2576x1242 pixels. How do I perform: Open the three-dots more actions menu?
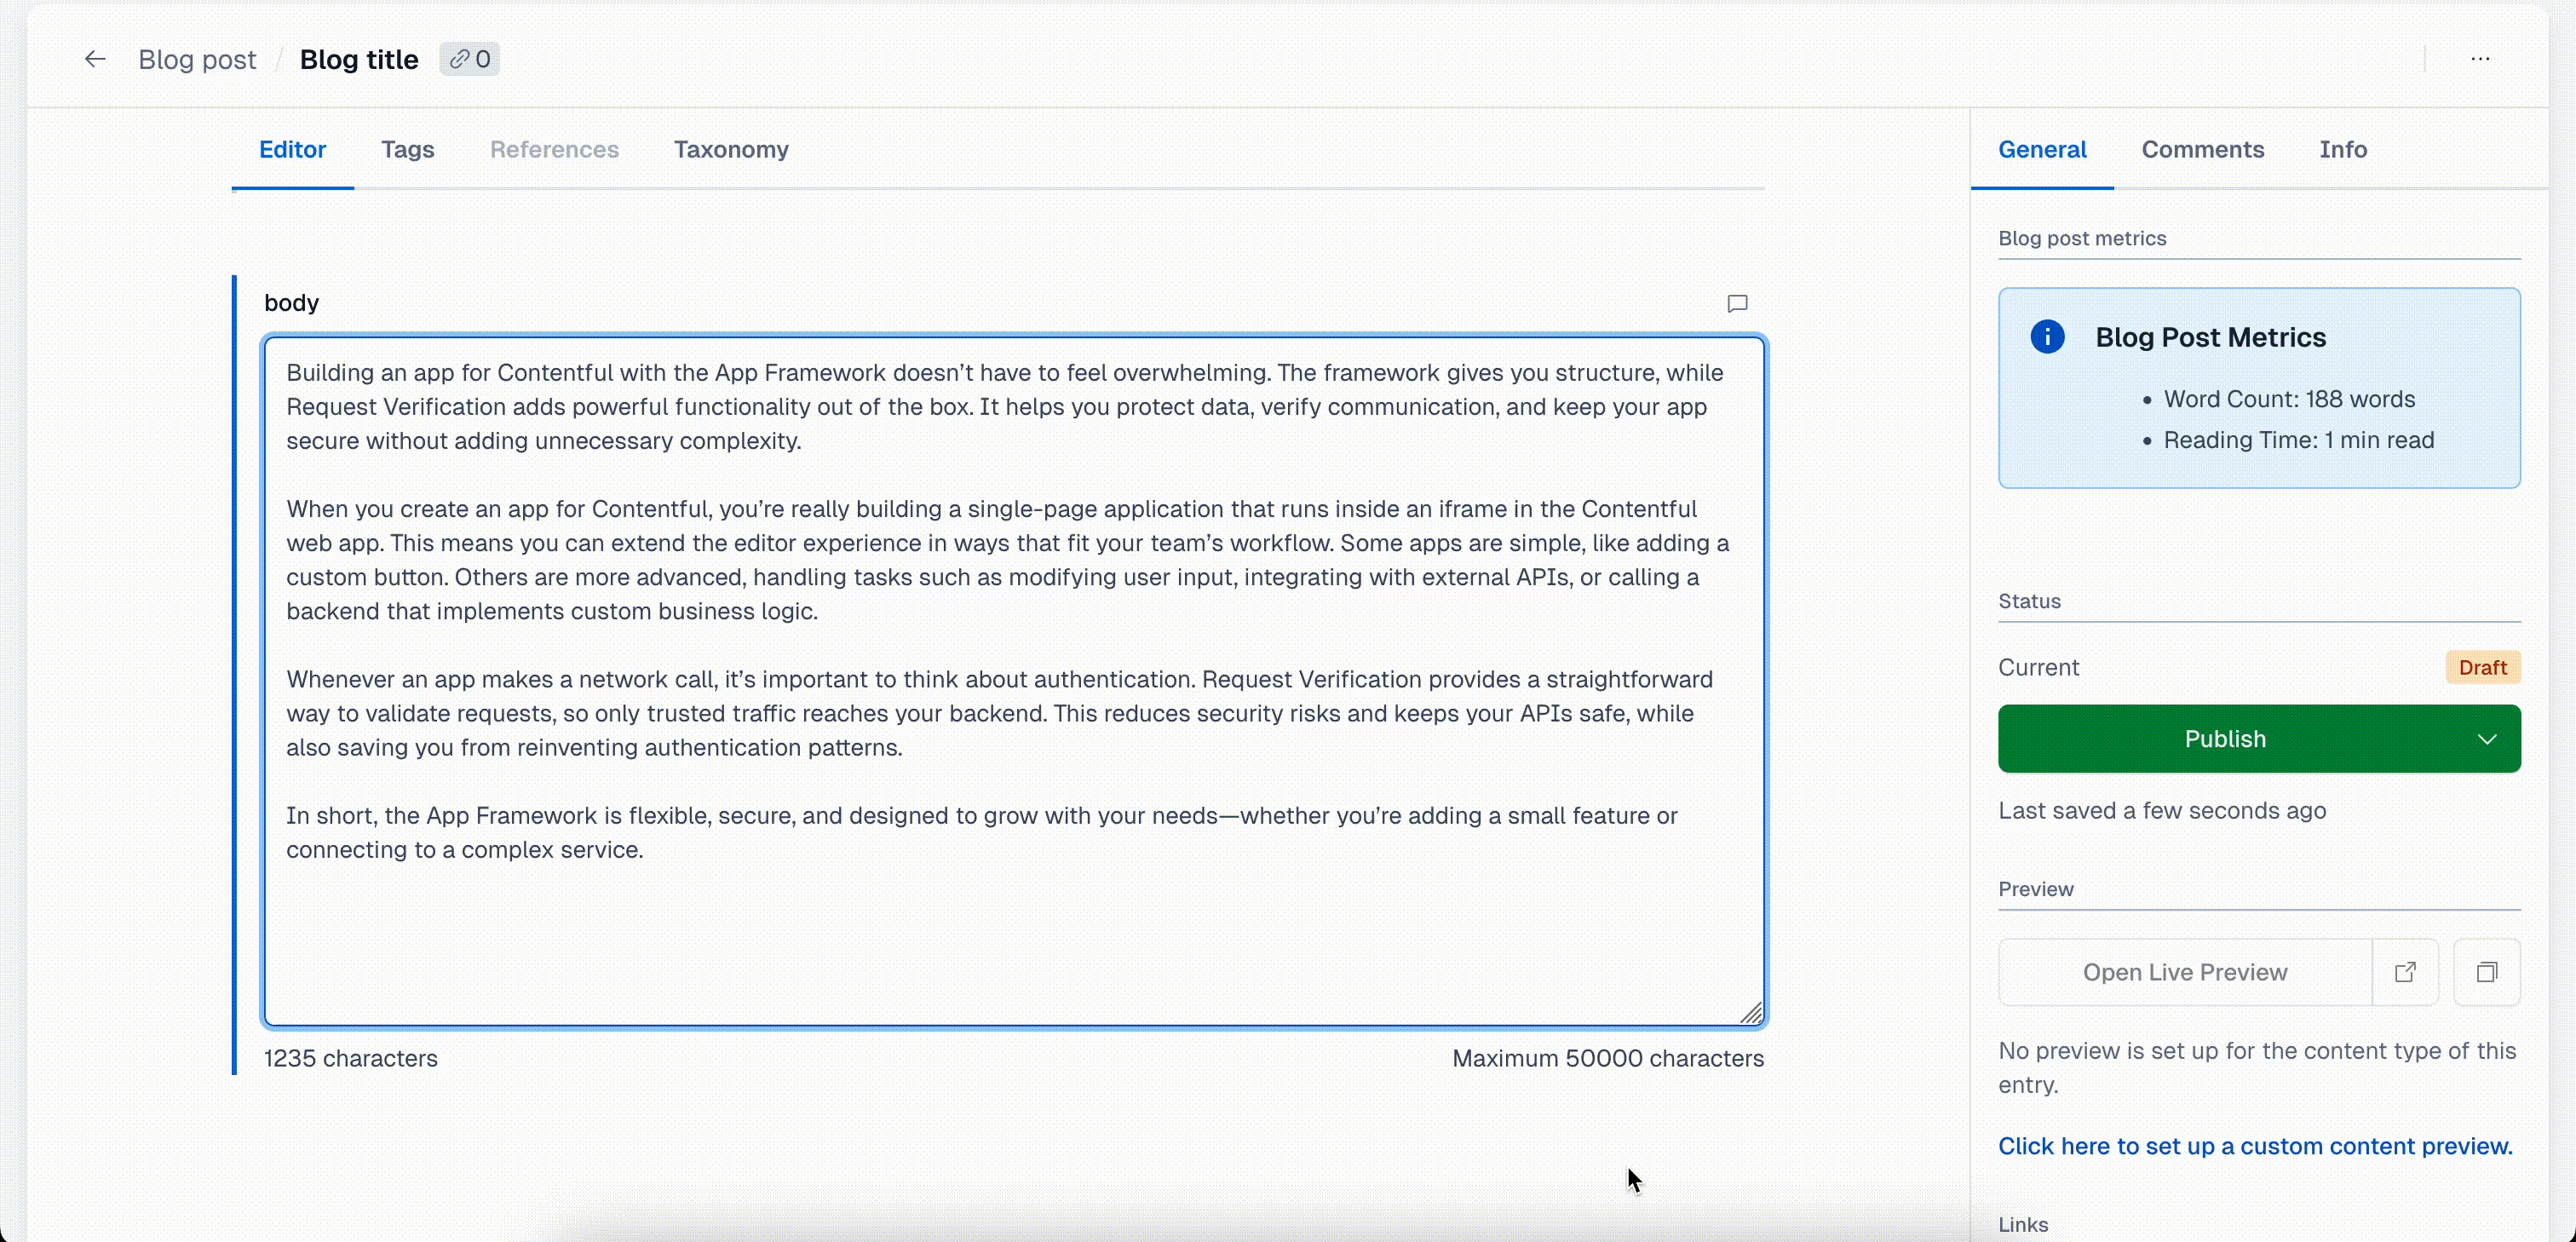(x=2480, y=59)
